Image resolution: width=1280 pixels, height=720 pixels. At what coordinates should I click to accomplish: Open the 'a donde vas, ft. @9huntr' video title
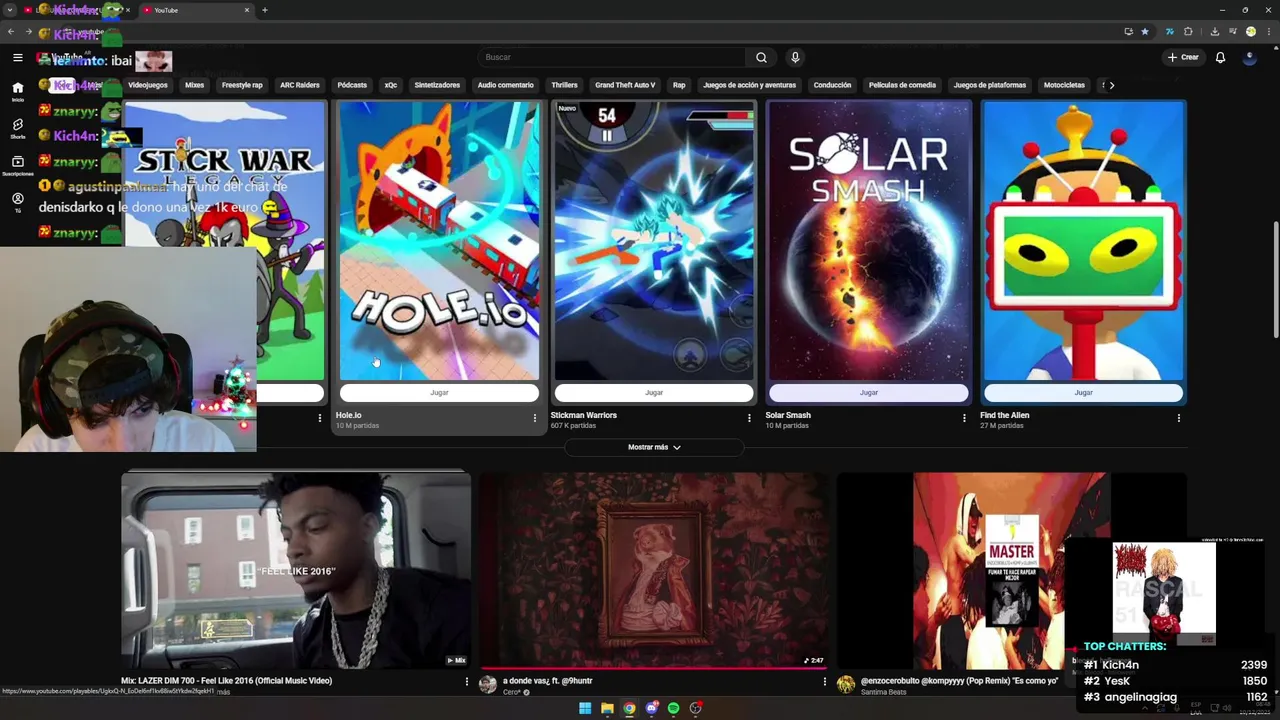(x=548, y=681)
